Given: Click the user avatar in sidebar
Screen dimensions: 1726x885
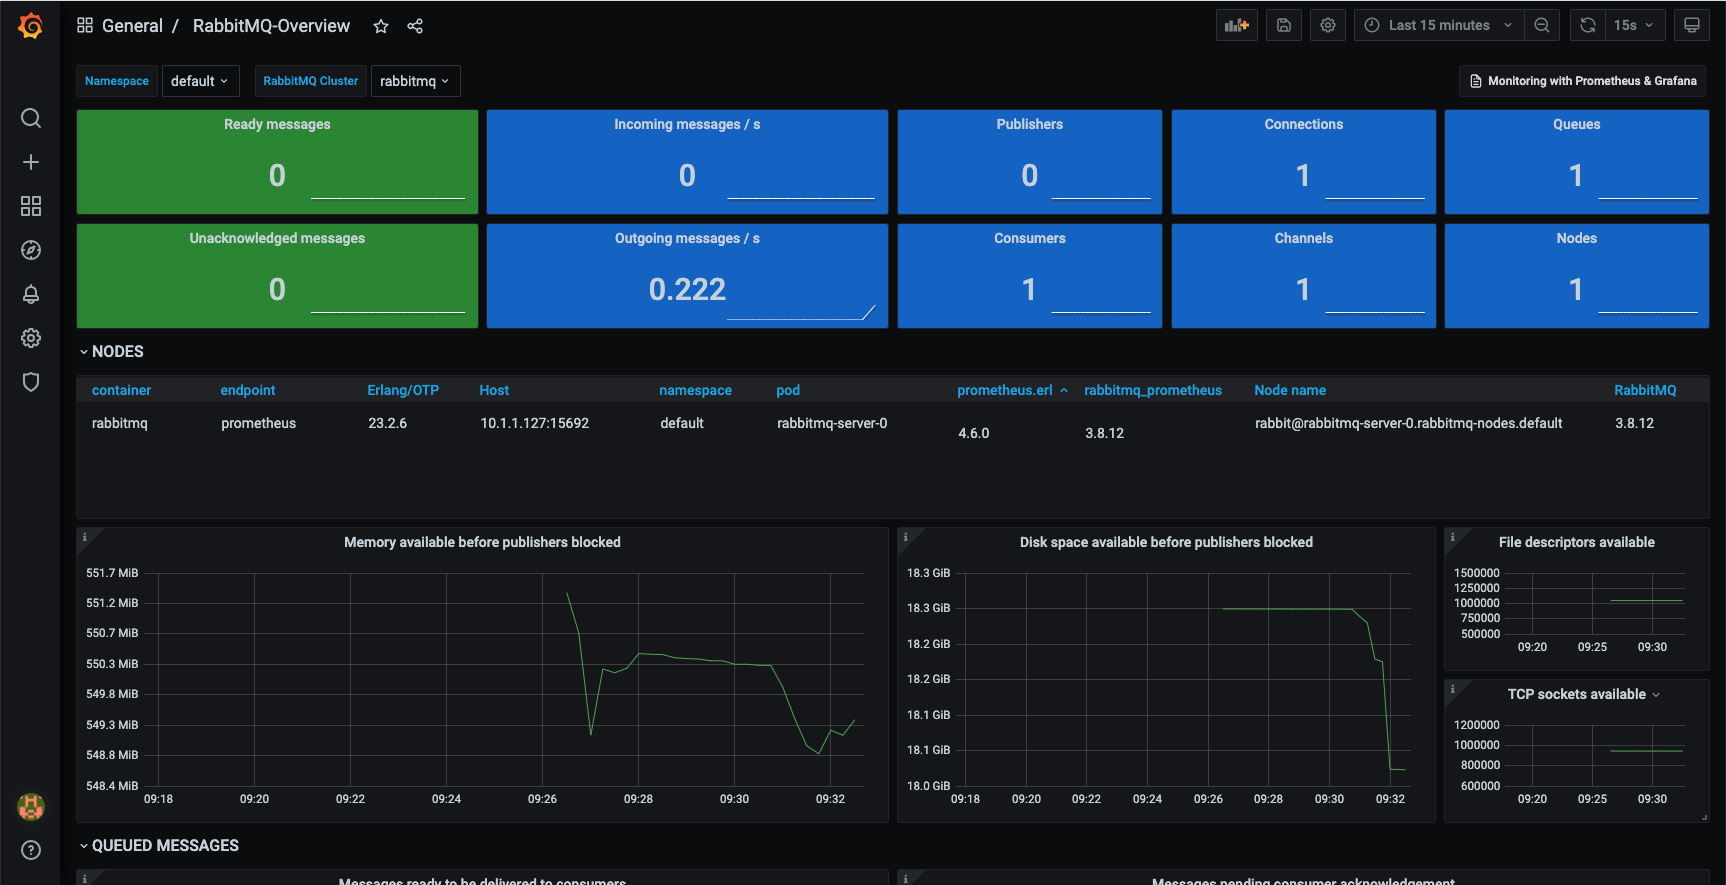Looking at the screenshot, I should 31,806.
